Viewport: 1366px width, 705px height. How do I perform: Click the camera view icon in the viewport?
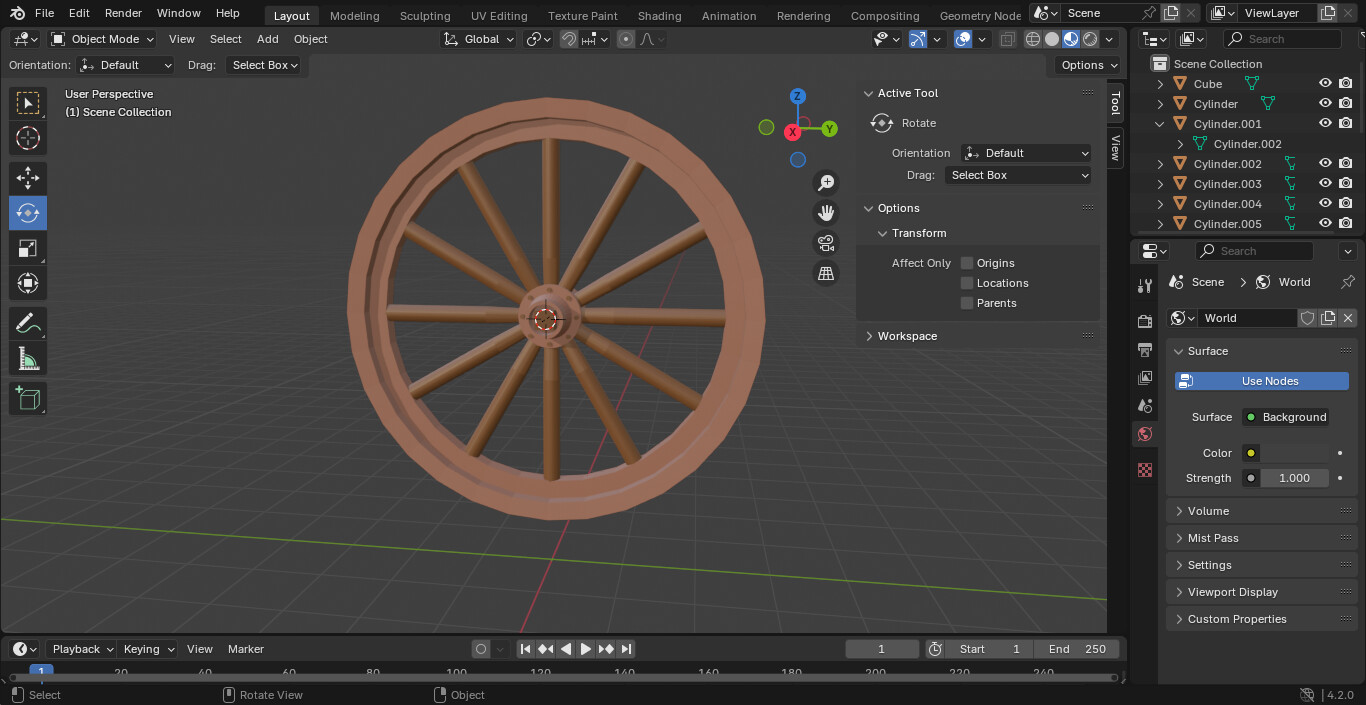[825, 242]
